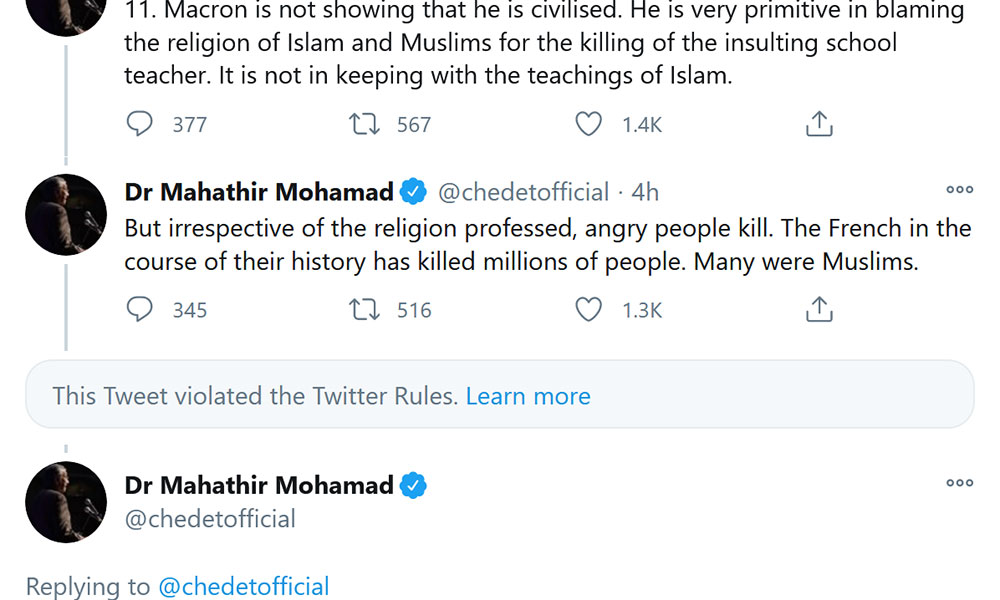Share the 'angry people kill' tweet
This screenshot has height=600, width=1000.
coord(819,310)
